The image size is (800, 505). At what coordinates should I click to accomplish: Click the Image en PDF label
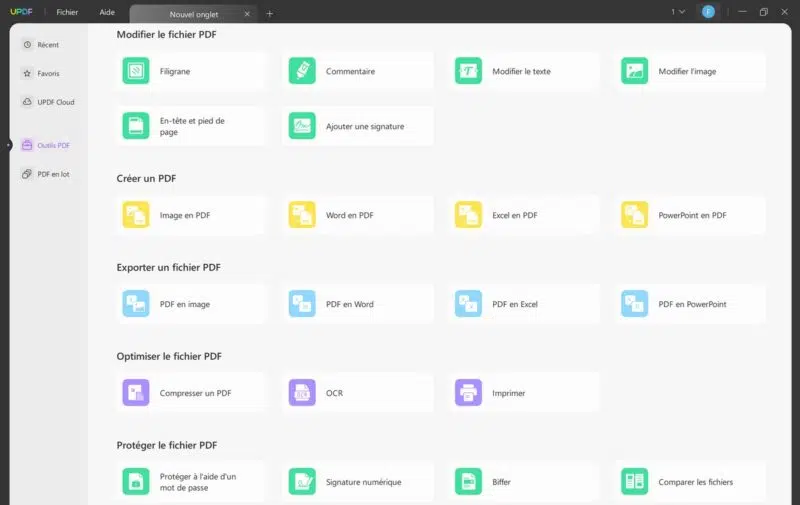[185, 215]
